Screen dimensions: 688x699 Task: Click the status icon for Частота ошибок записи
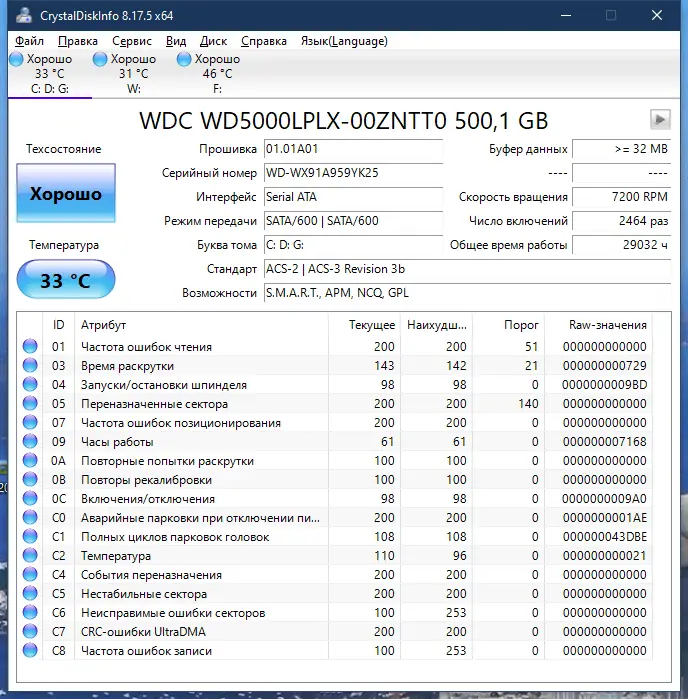(x=30, y=650)
